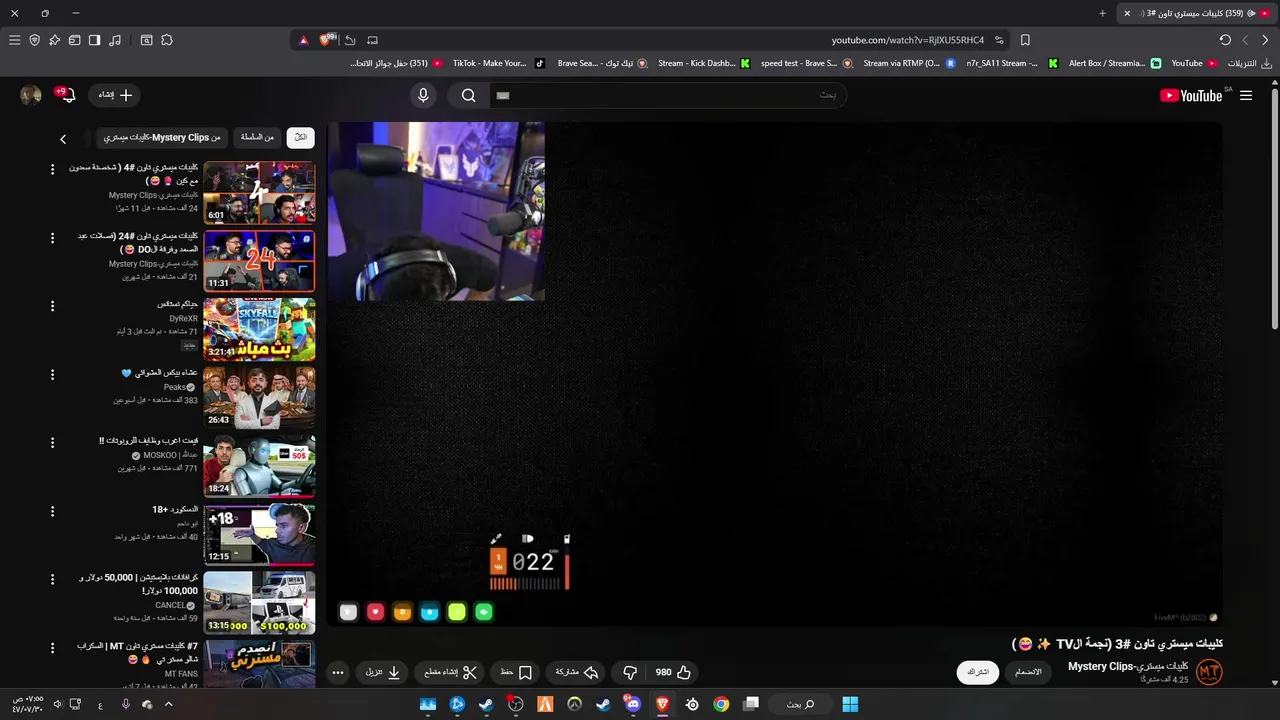Screen dimensions: 1280x720
Task: Create a clip with the scissors button
Action: (x=449, y=672)
